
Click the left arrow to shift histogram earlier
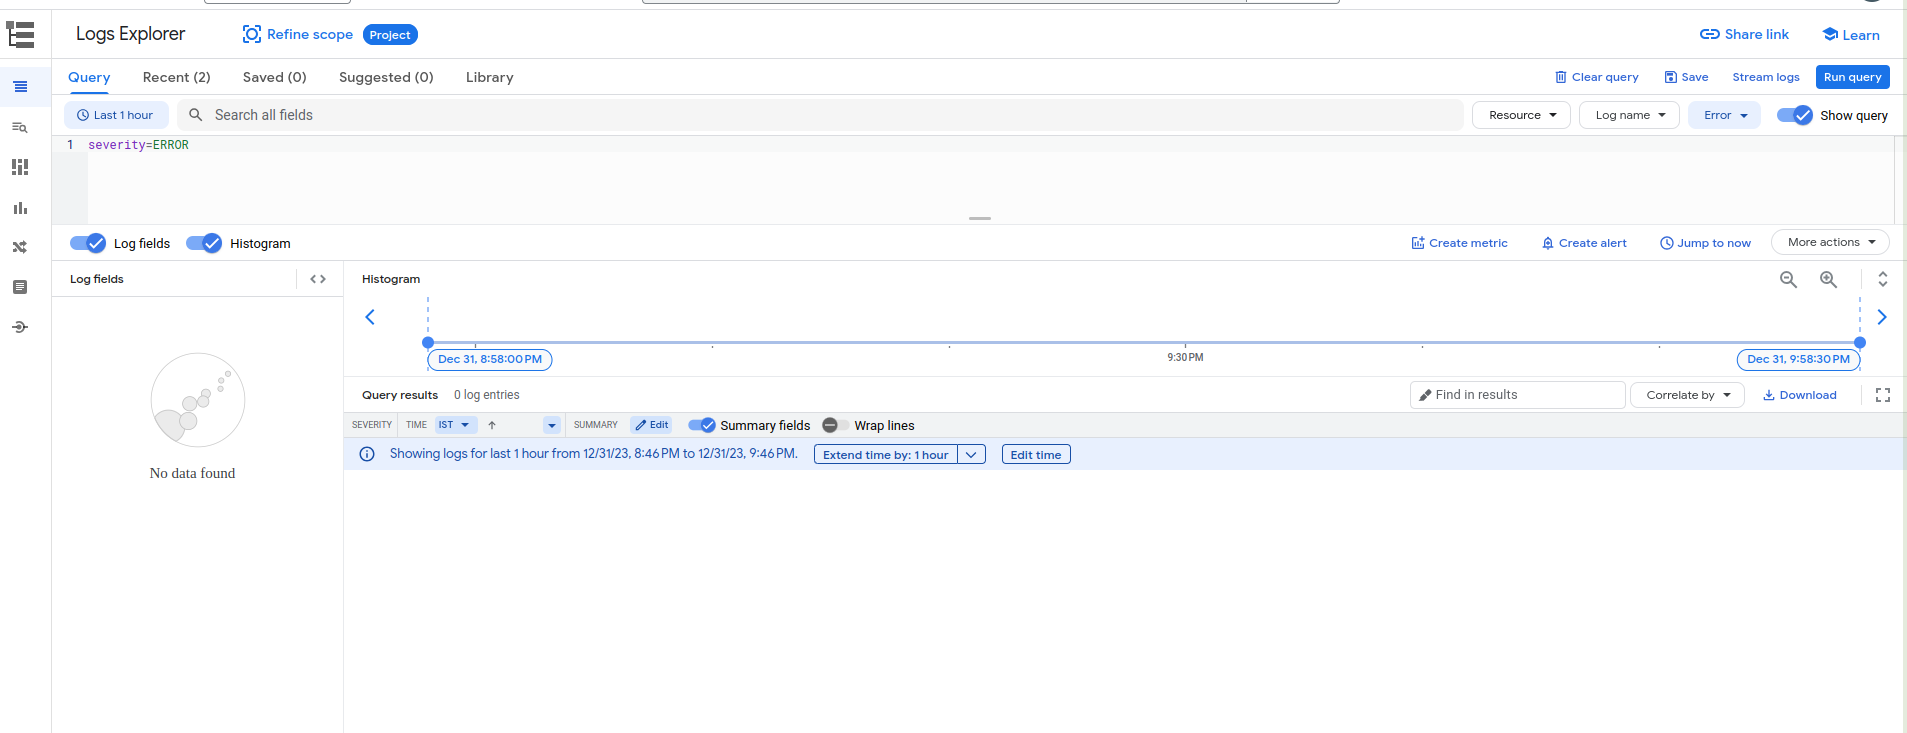[370, 317]
